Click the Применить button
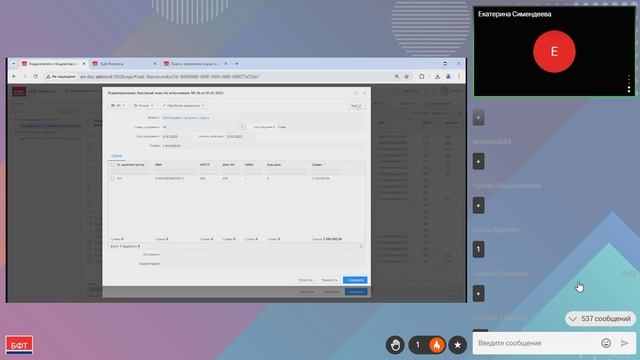Screen dimensions: 640x360 point(329,280)
